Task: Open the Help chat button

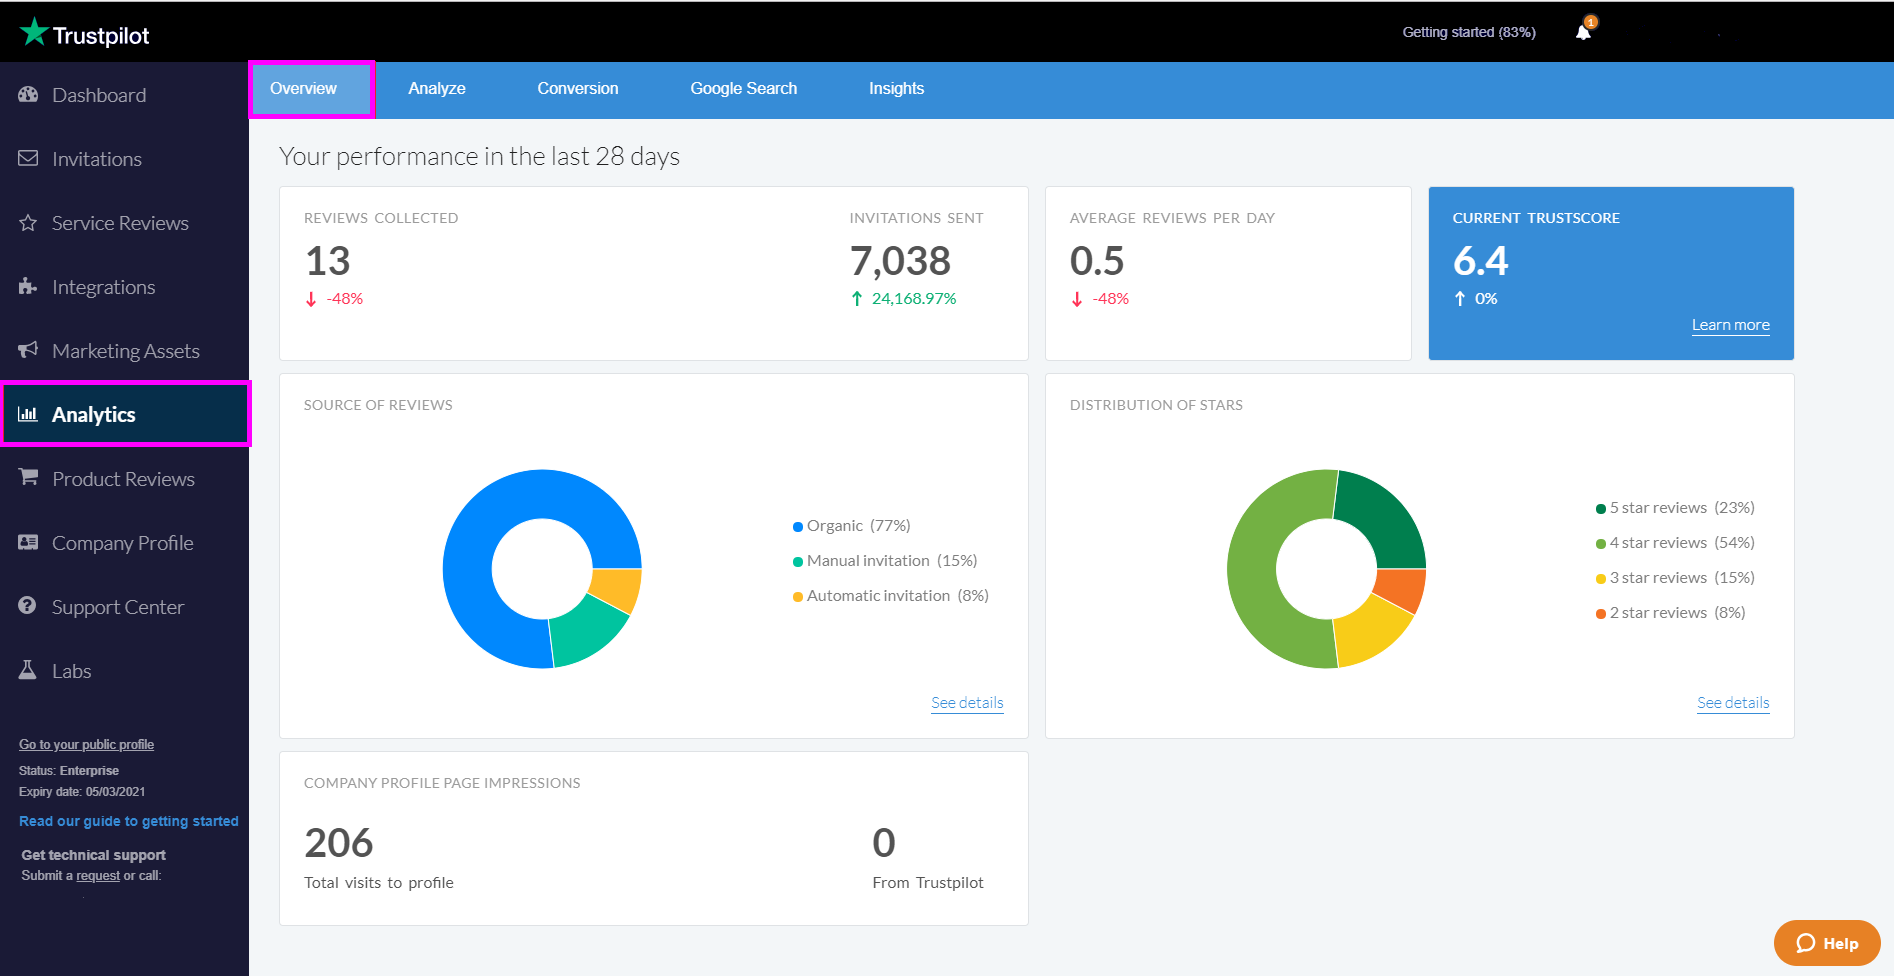Action: 1827,943
